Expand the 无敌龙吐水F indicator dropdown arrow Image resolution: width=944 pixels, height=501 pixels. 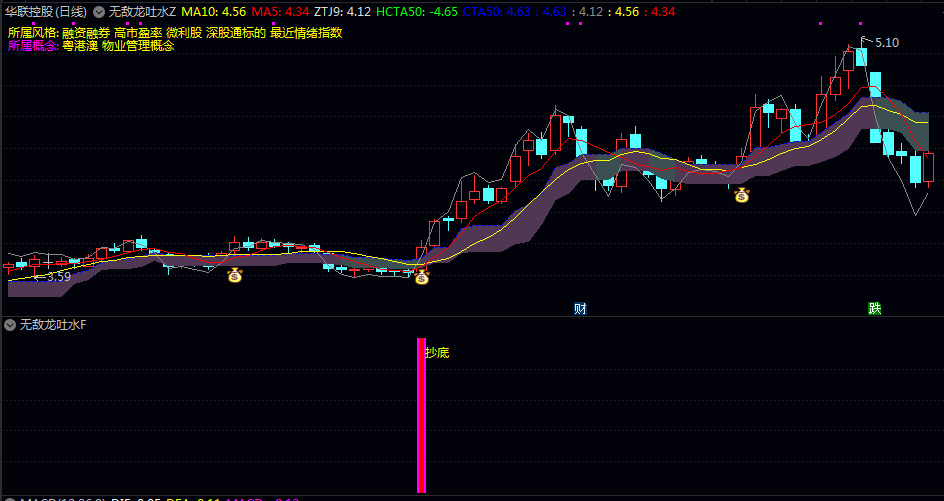click(x=10, y=325)
